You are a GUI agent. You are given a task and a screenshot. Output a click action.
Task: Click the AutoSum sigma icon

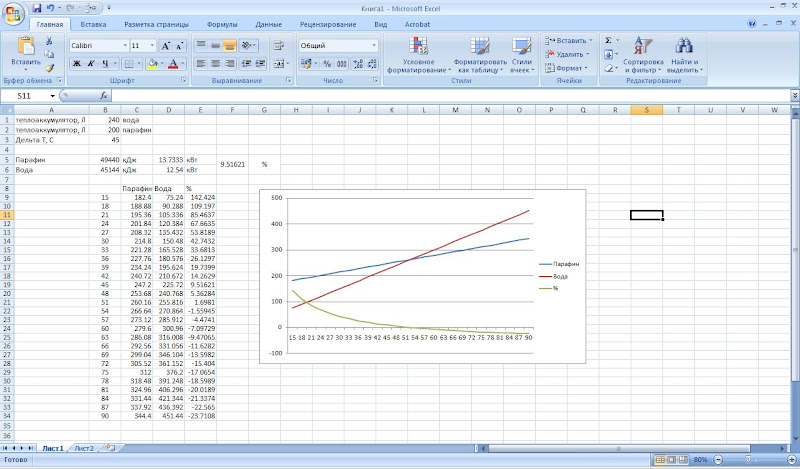pos(607,40)
